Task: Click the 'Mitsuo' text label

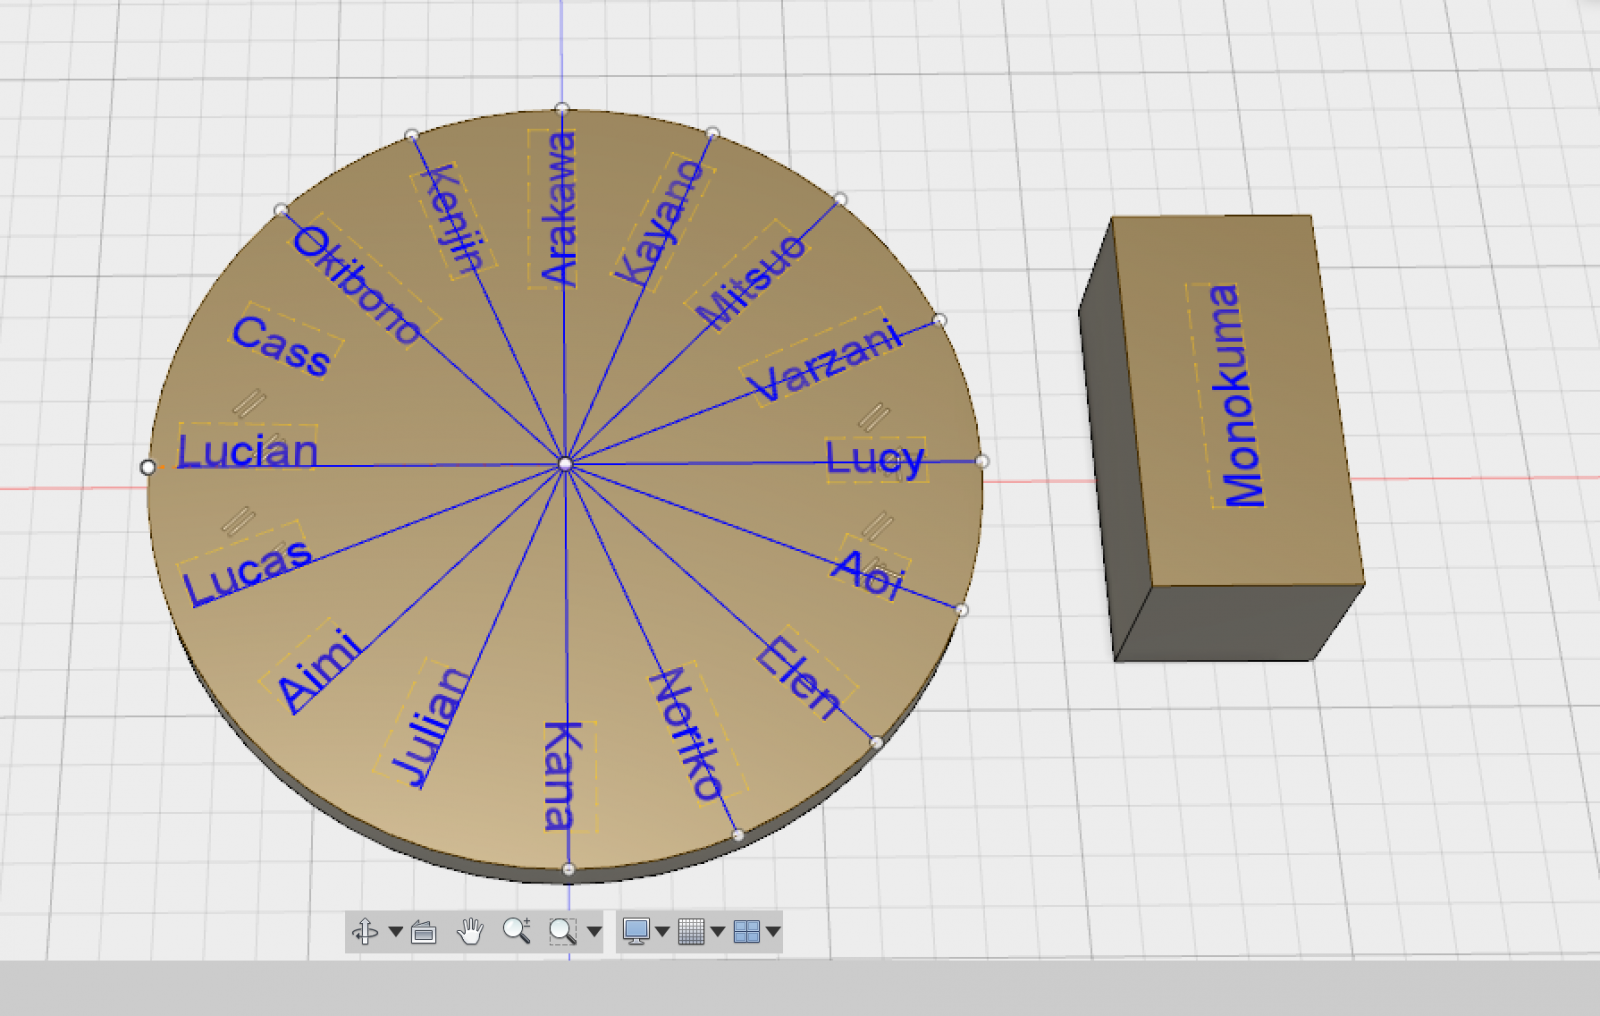Action: 751,281
